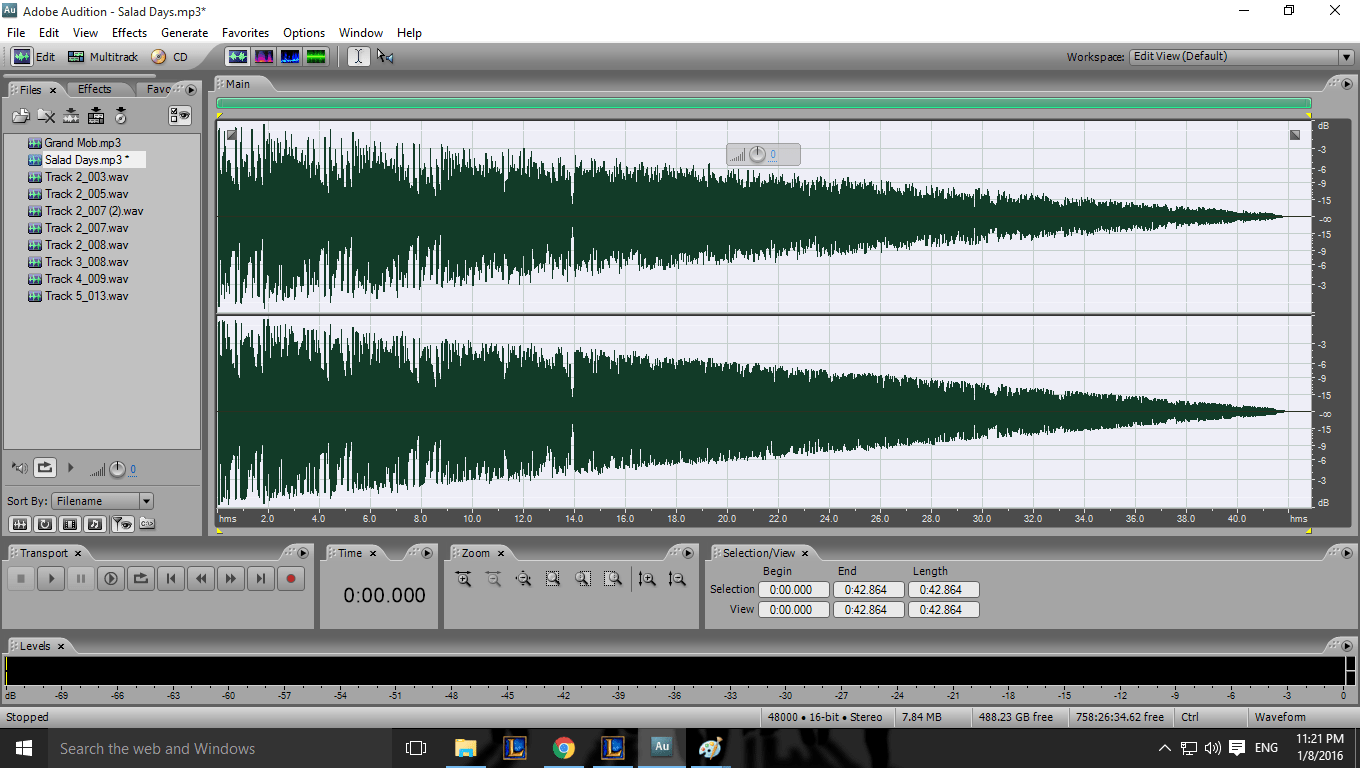Image resolution: width=1360 pixels, height=768 pixels.
Task: Open Zoom panel options menu
Action: [687, 553]
